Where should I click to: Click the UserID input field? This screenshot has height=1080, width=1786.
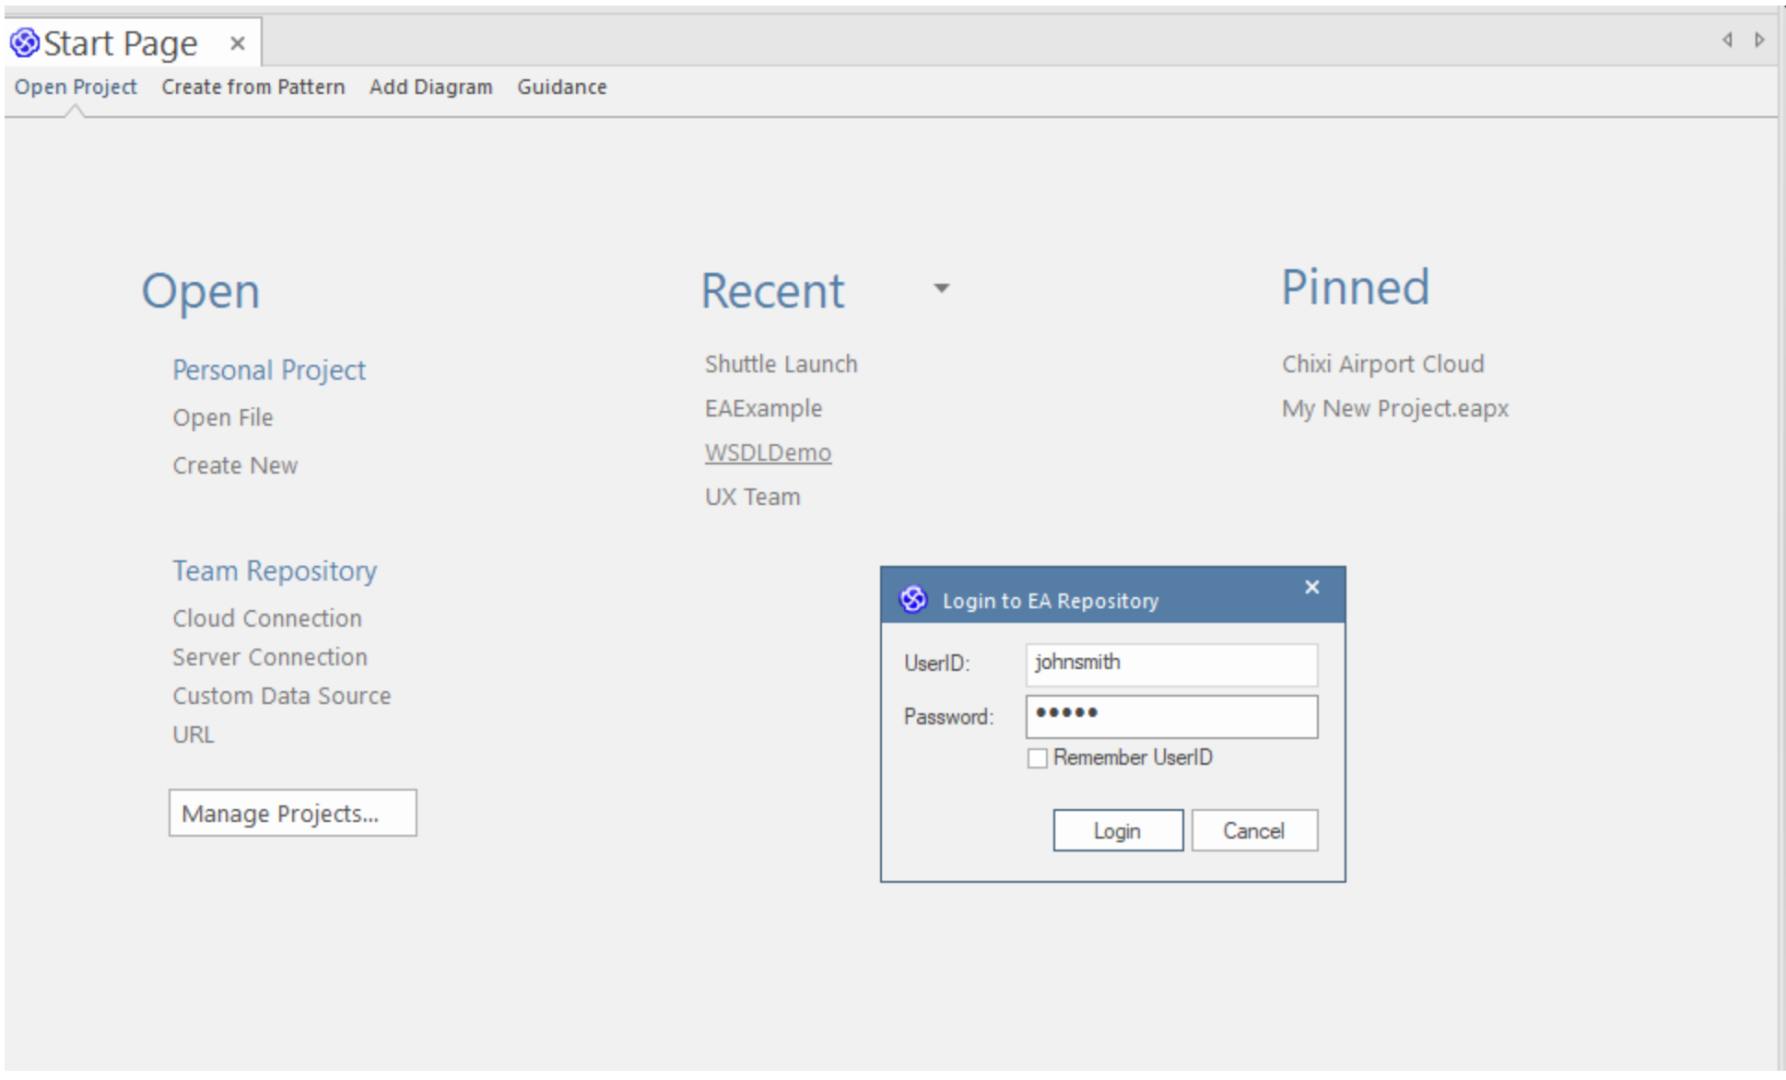tap(1172, 663)
